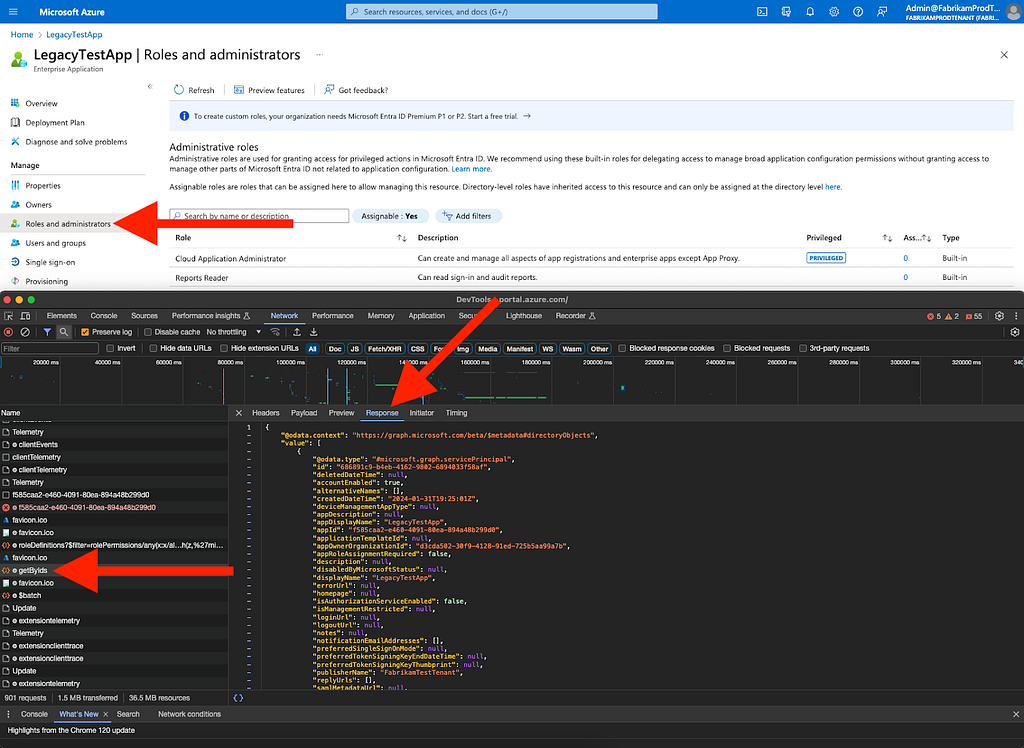
Task: Open the Application tab in DevTools
Action: click(x=426, y=316)
